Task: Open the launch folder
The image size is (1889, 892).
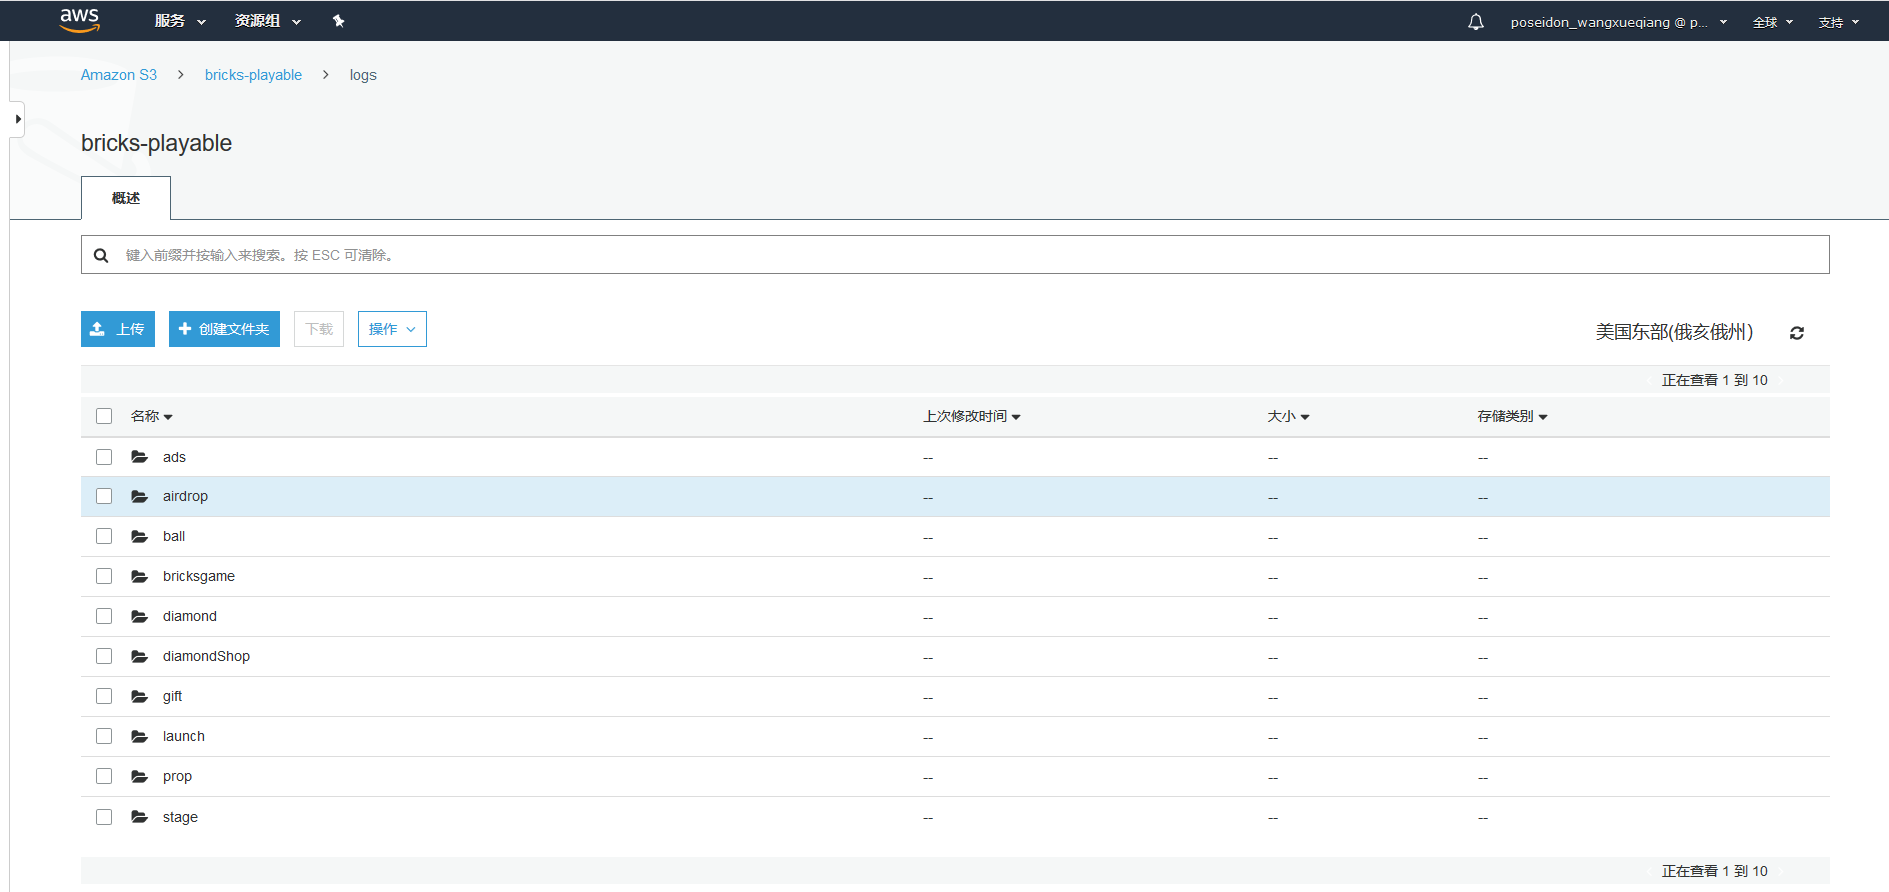Action: (x=184, y=736)
